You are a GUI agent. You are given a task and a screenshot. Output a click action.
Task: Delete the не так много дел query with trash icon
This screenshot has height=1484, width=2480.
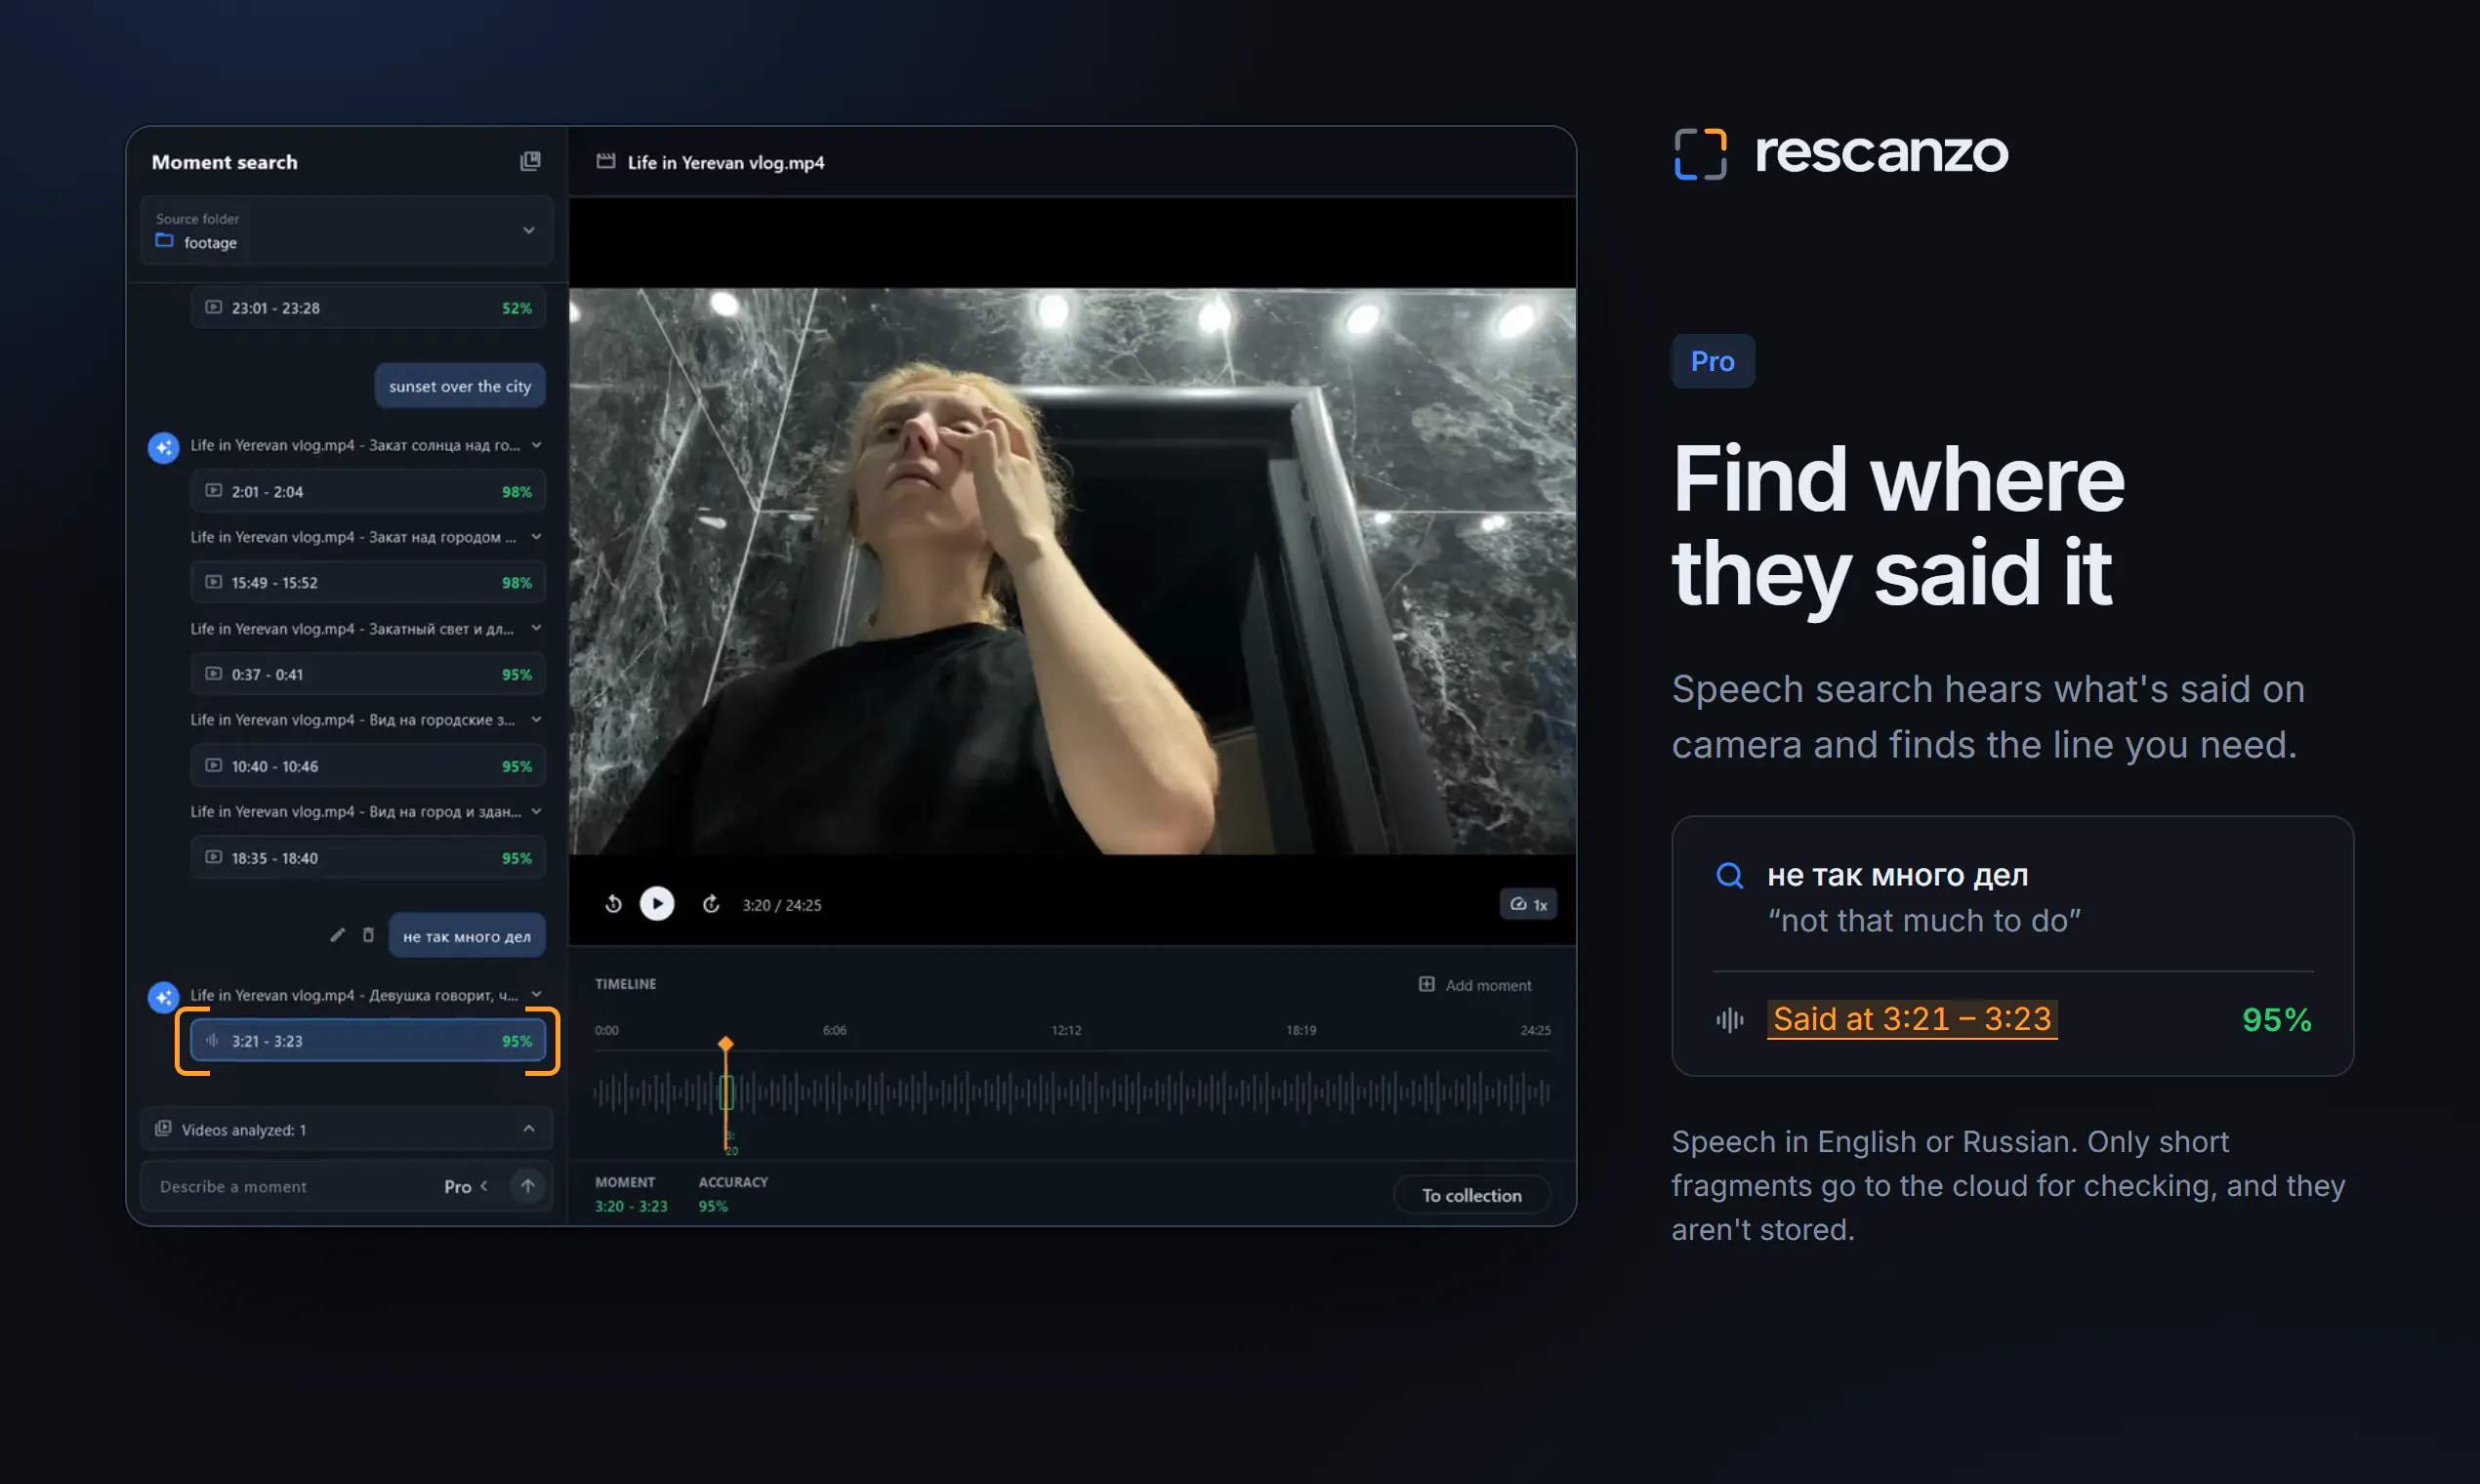click(368, 935)
